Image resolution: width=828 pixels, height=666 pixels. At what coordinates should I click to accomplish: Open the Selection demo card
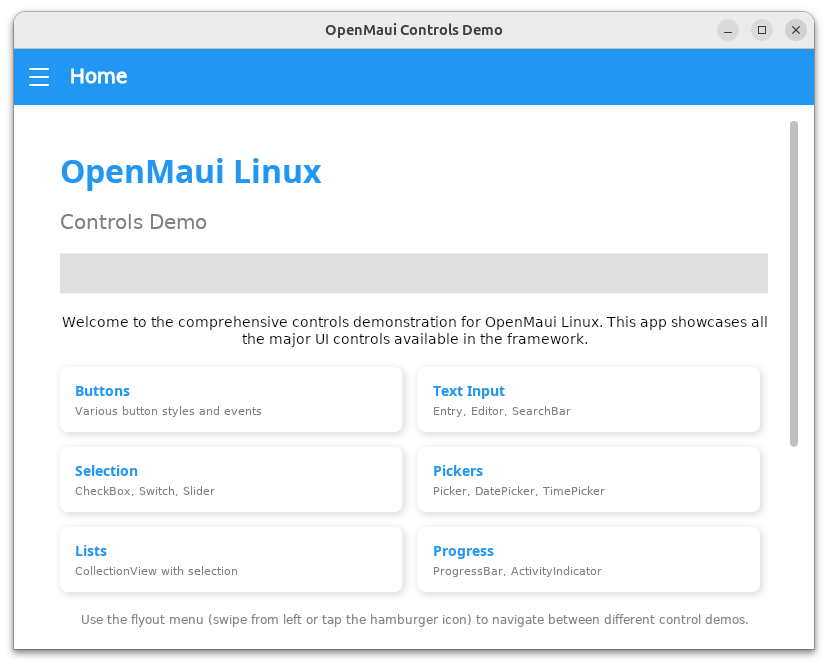(x=231, y=479)
